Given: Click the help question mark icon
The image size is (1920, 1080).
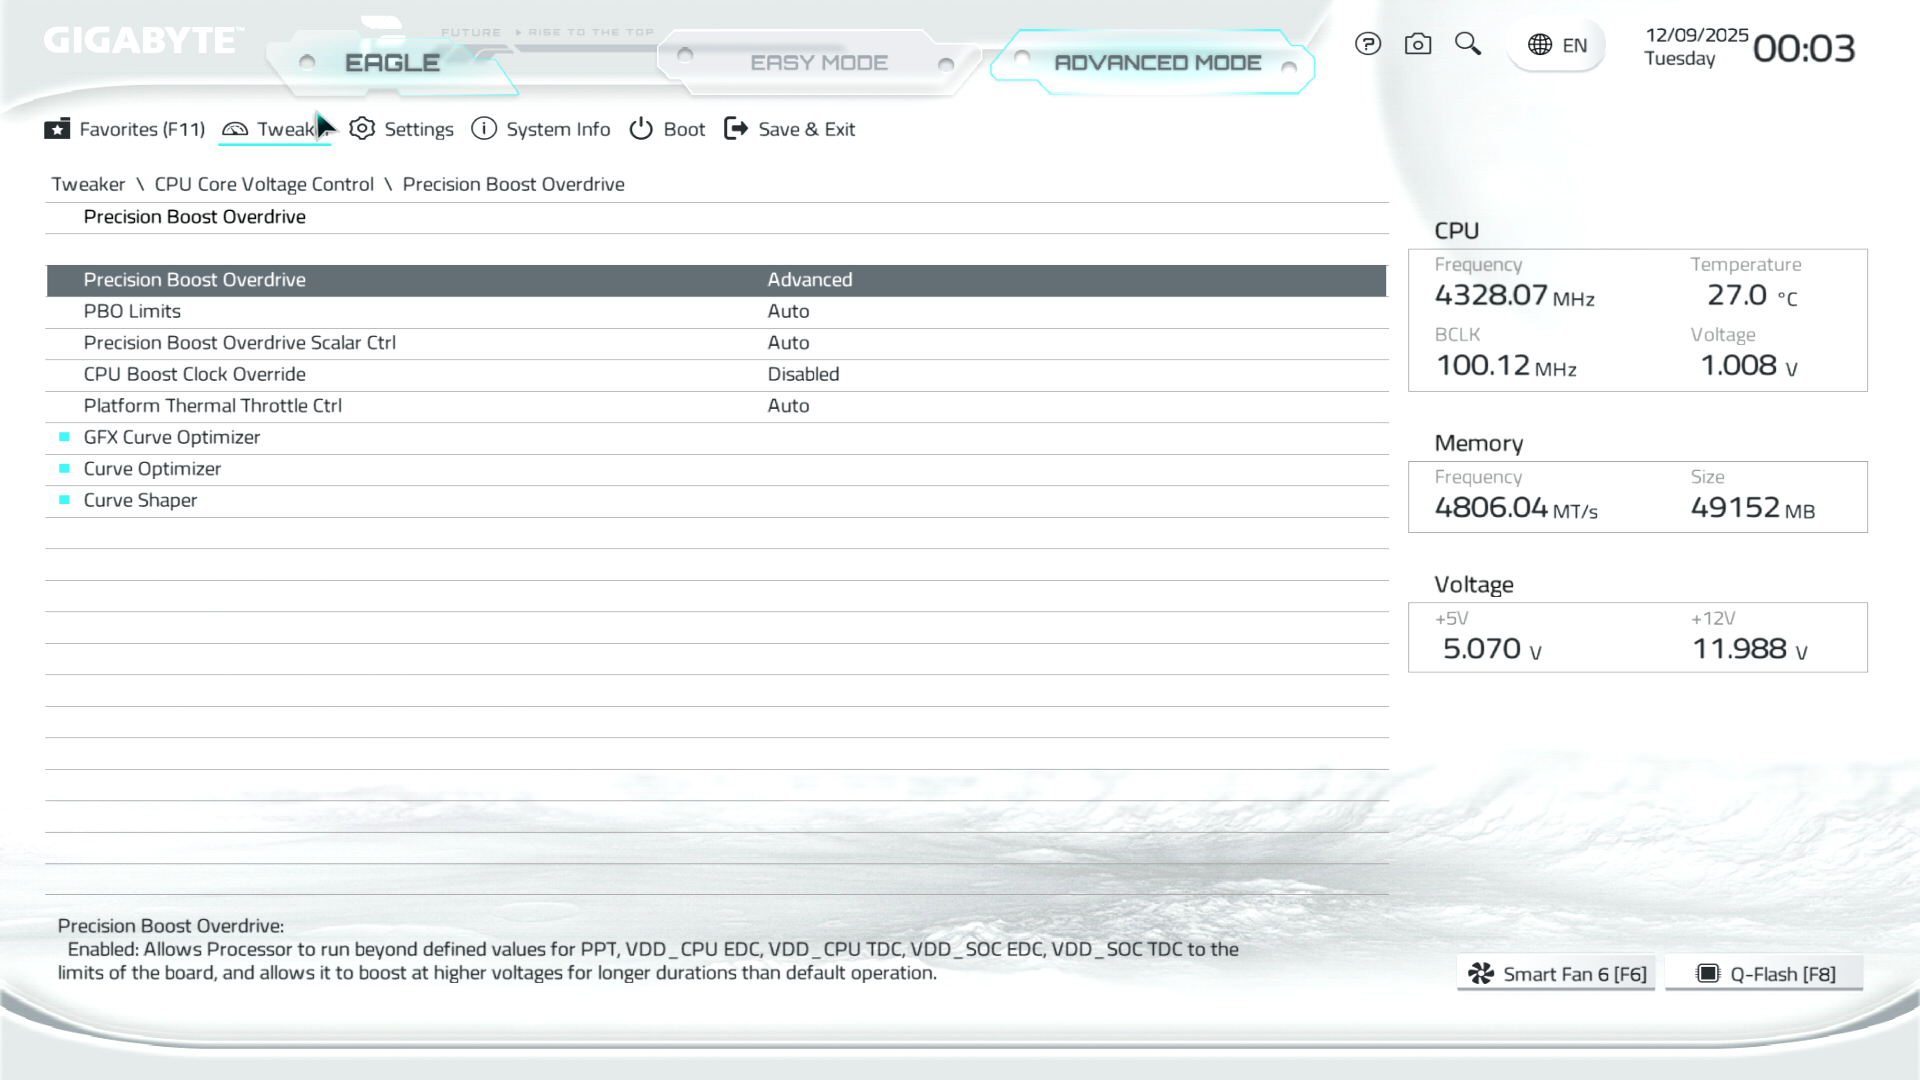Looking at the screenshot, I should (x=1367, y=44).
